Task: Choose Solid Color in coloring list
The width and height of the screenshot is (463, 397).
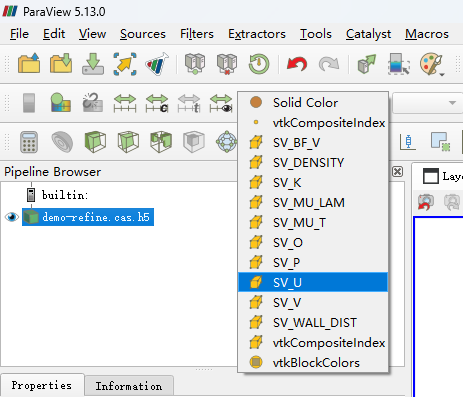Action: coord(313,102)
